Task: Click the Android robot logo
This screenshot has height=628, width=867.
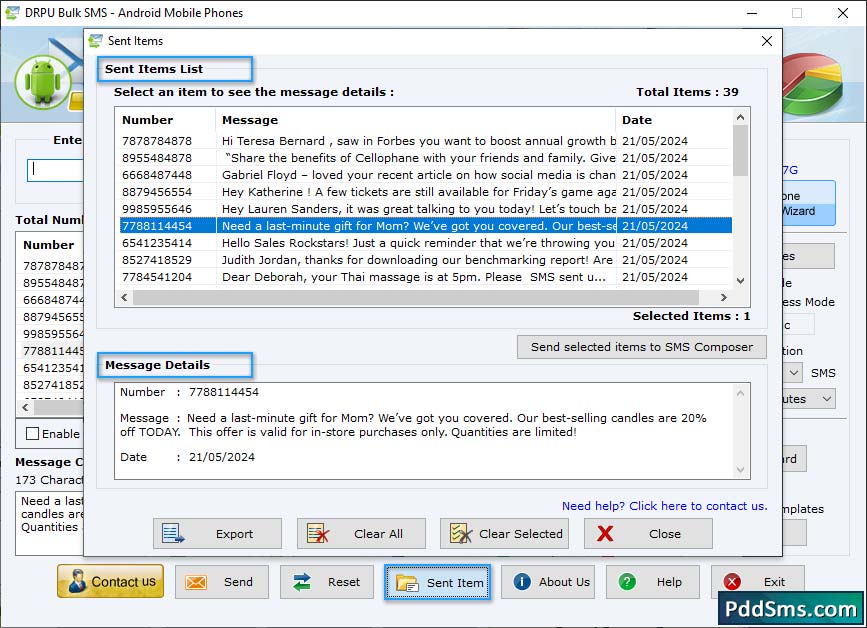Action: point(43,82)
